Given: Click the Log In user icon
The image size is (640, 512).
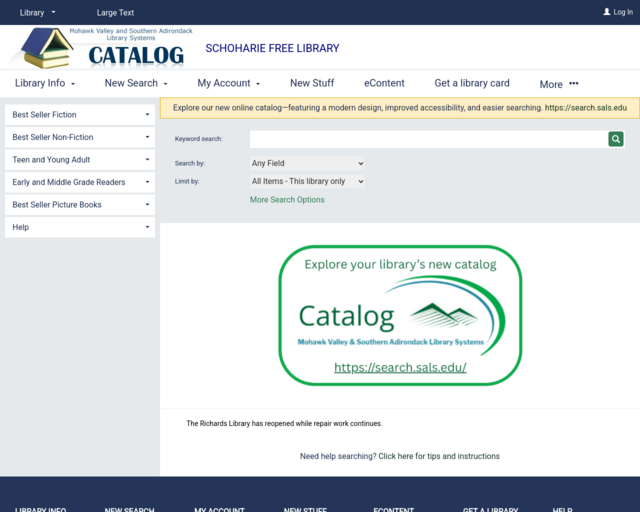Looking at the screenshot, I should [607, 12].
